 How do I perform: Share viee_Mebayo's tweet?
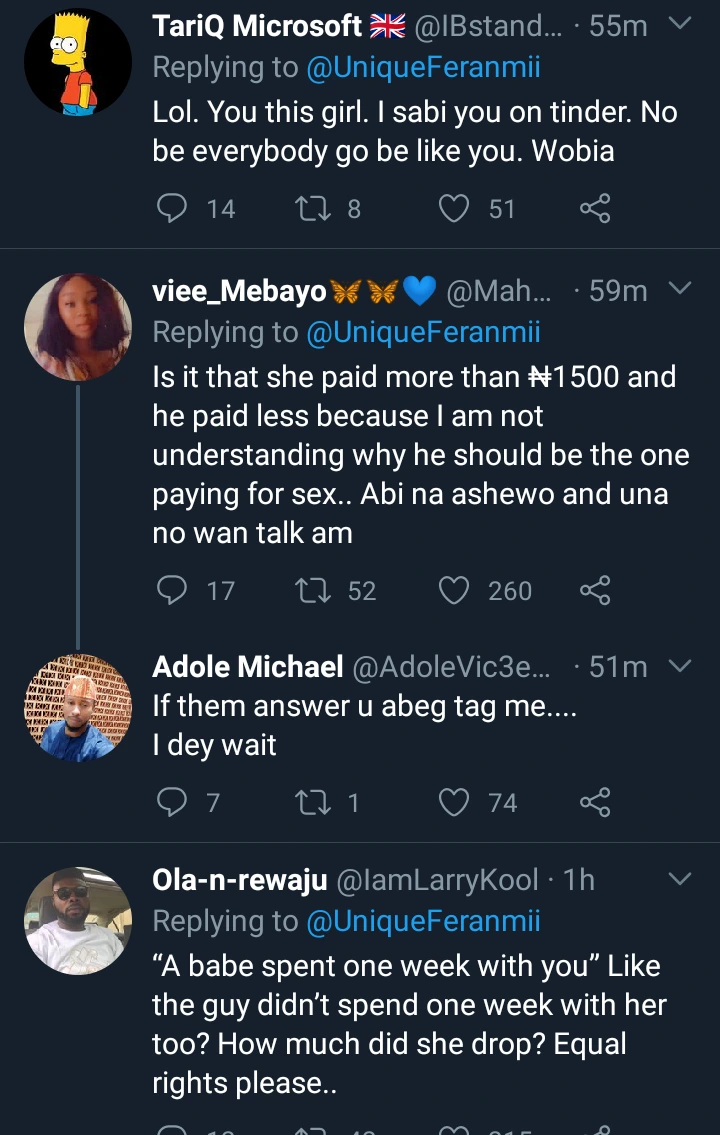(594, 591)
